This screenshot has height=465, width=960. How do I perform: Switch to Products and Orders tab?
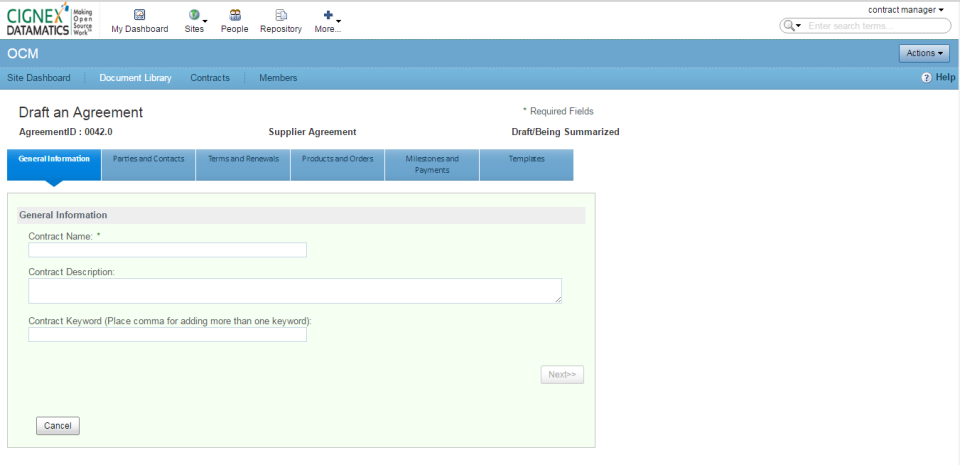(x=337, y=165)
